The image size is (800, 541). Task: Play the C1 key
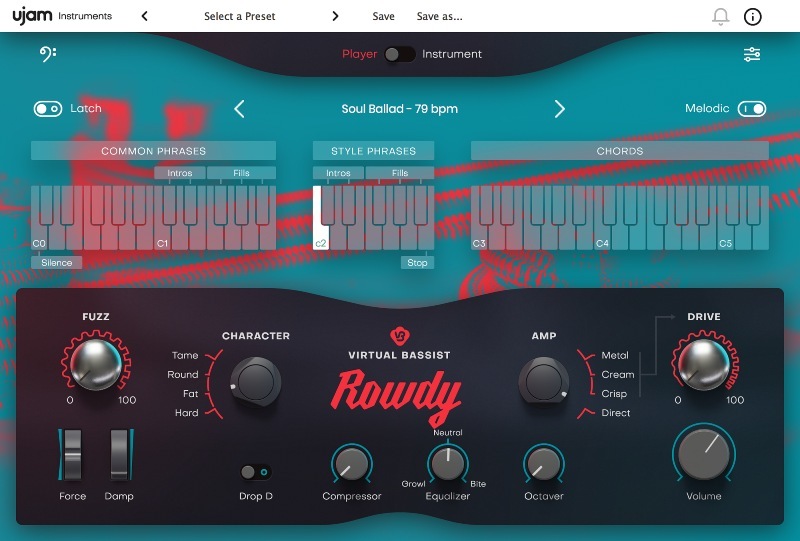pos(162,235)
